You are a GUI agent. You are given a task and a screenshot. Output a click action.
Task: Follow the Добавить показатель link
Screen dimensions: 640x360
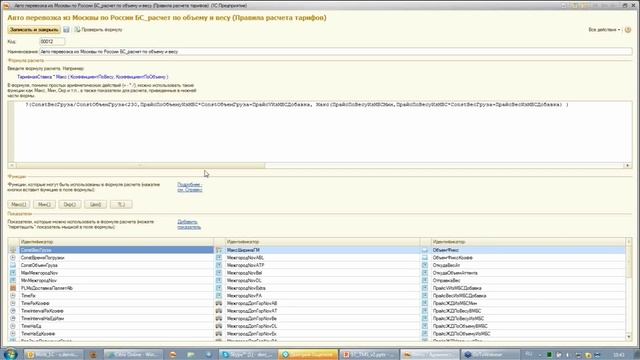[189, 224]
